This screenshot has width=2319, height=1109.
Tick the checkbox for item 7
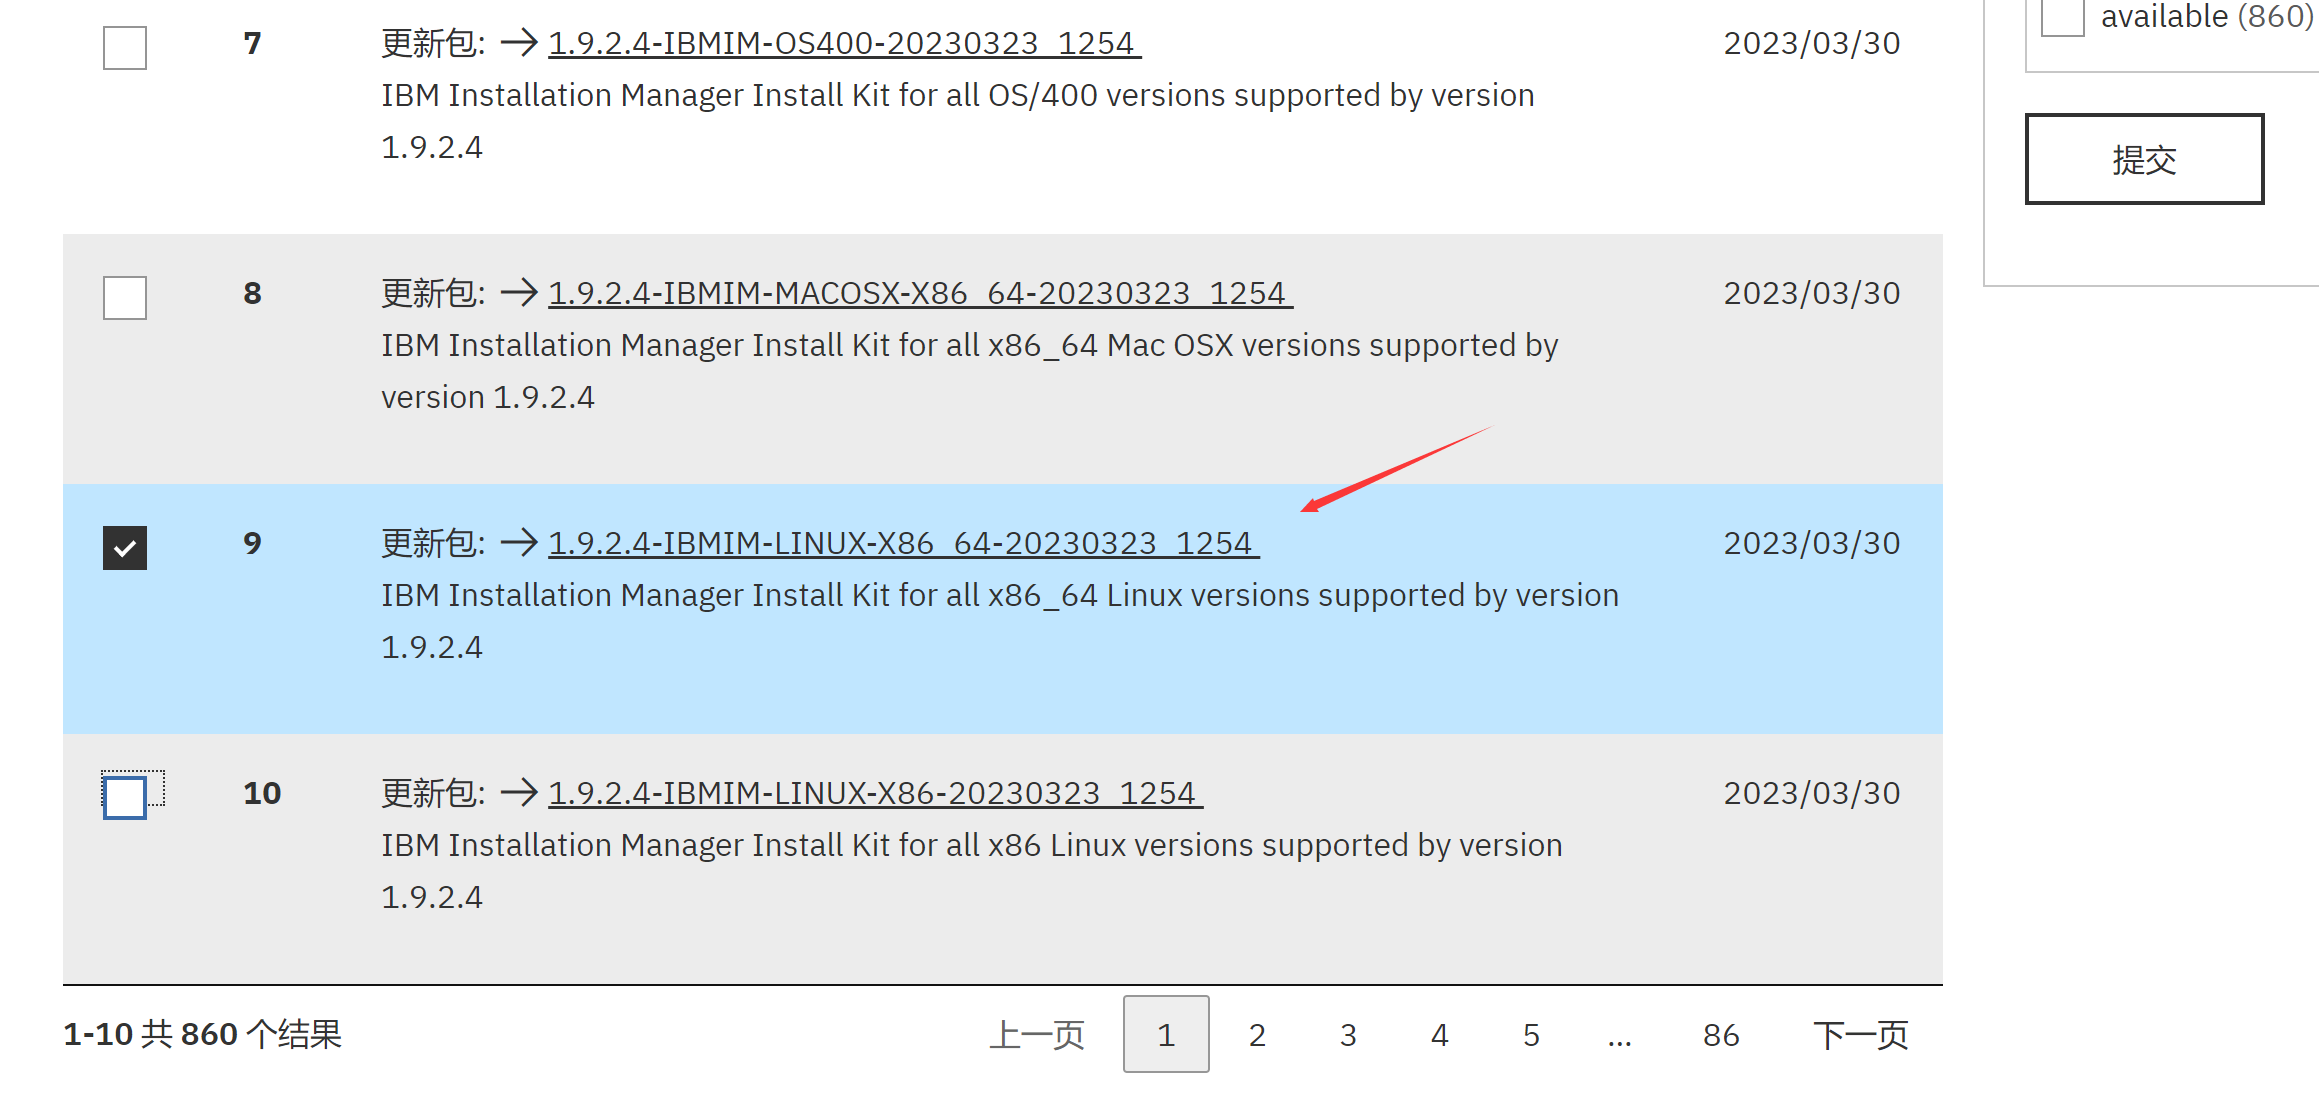click(125, 48)
